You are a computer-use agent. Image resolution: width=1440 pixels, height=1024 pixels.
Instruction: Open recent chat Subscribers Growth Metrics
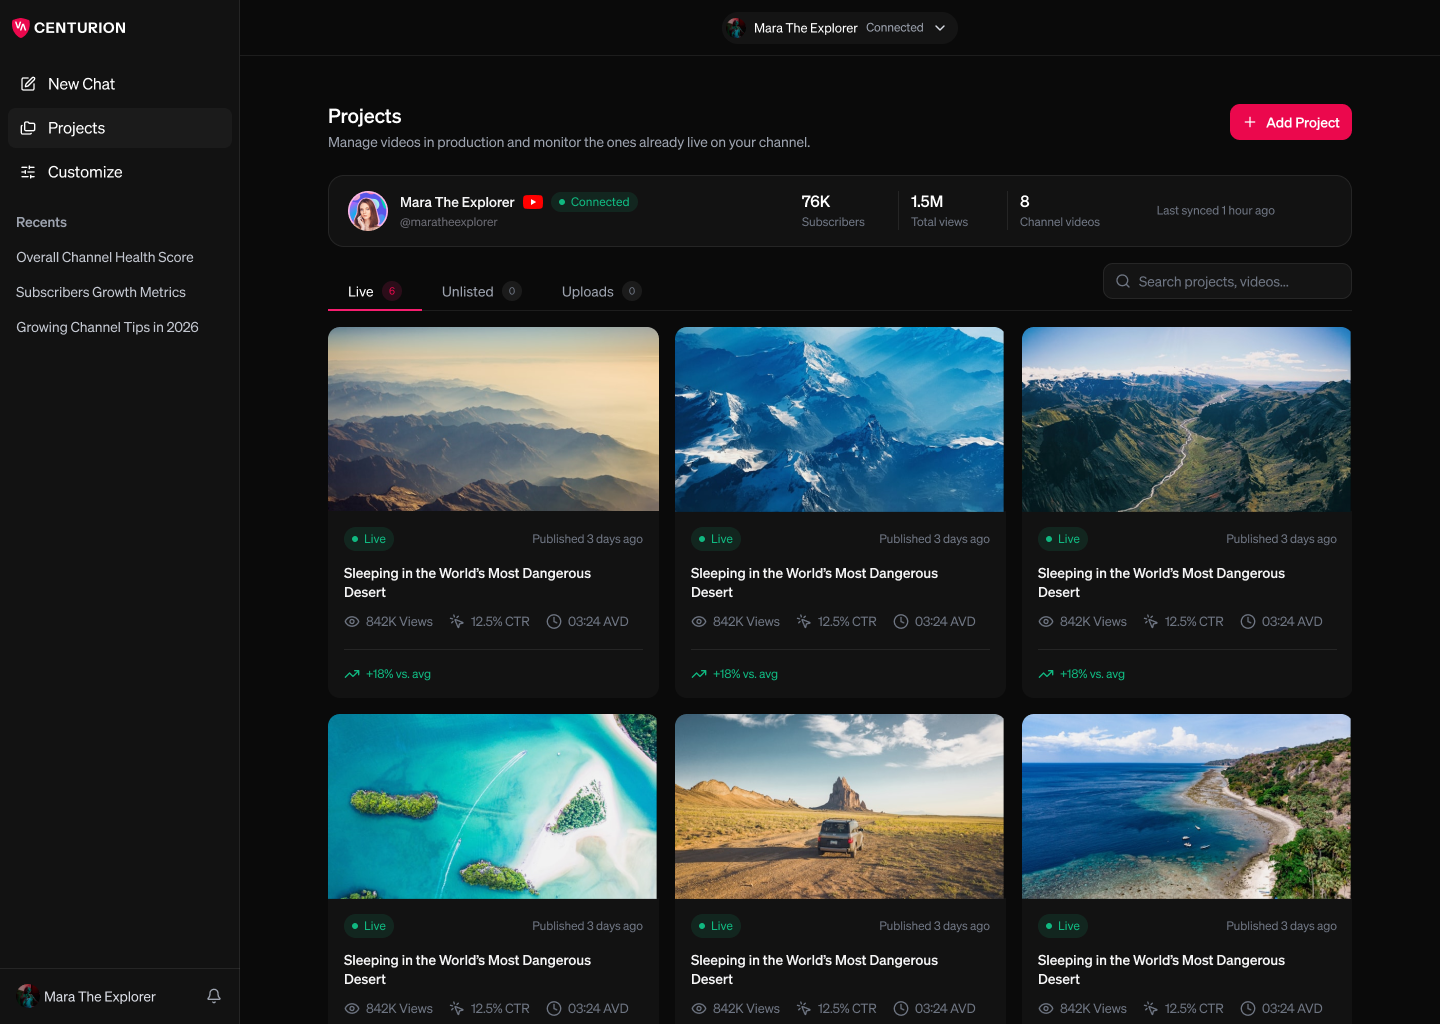click(x=101, y=292)
